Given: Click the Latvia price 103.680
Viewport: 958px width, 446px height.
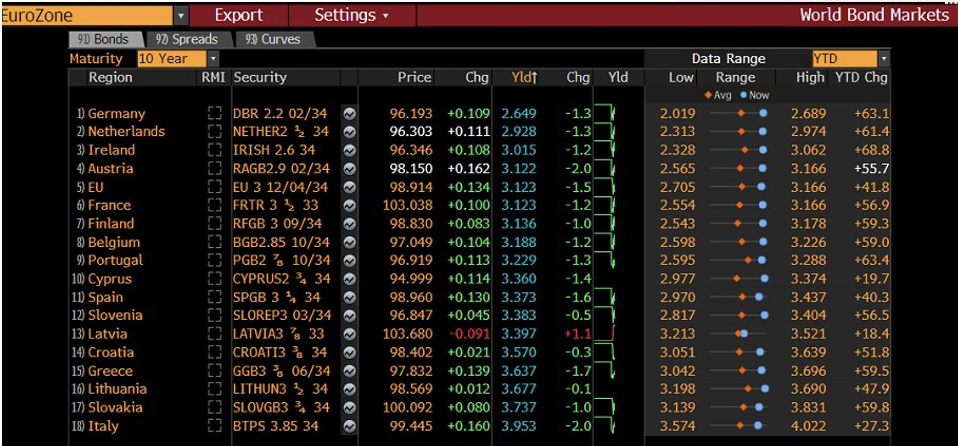Looking at the screenshot, I should click(x=408, y=334).
